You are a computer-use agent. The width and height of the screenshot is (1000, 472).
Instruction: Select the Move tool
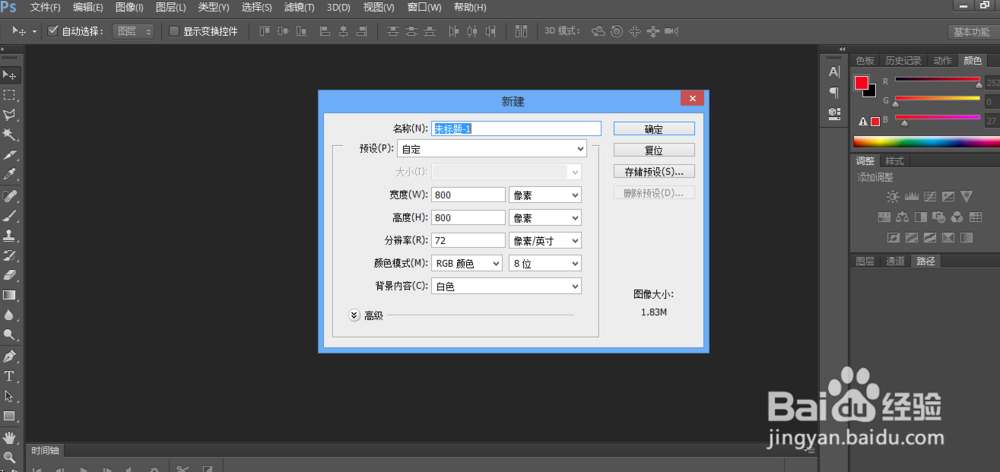[10, 75]
